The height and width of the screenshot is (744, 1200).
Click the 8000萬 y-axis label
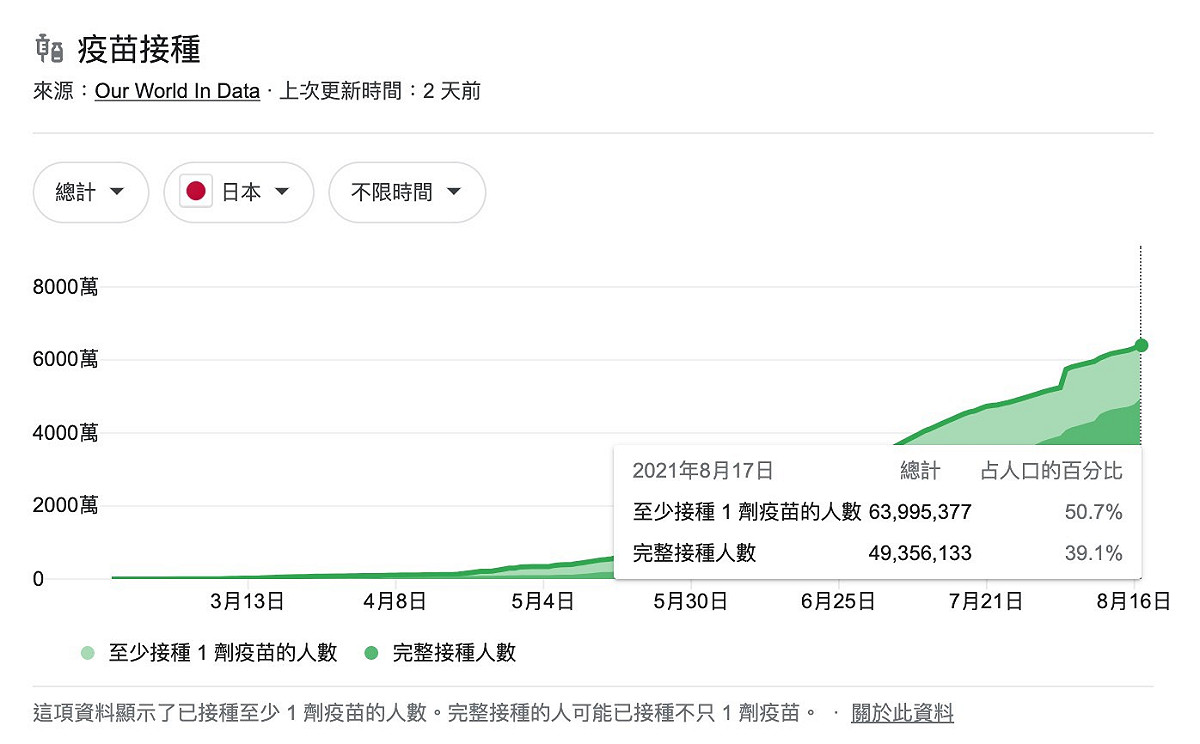66,287
